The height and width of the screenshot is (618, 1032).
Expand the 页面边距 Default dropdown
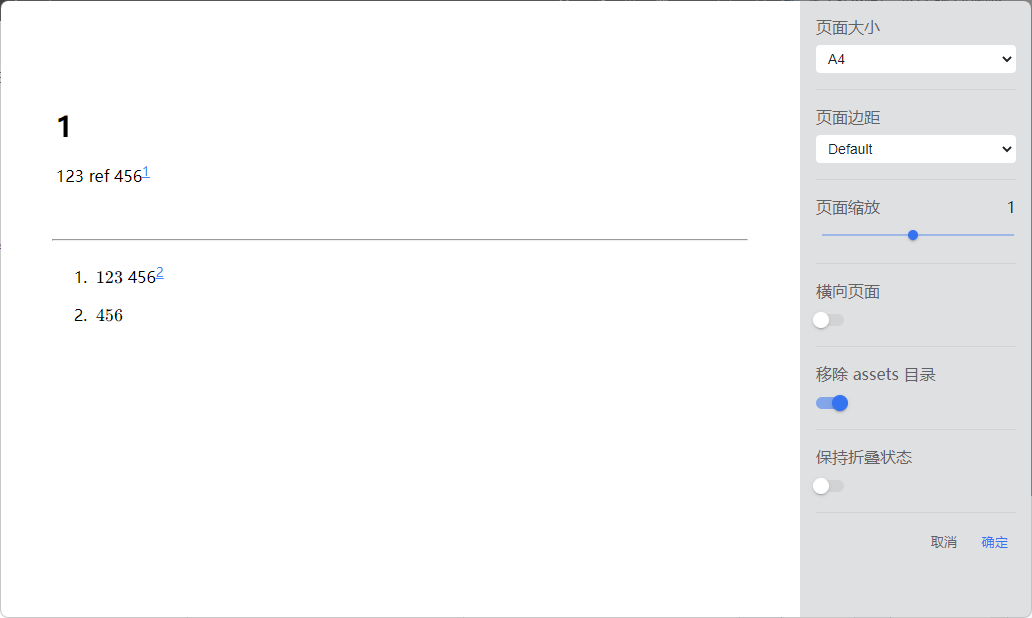point(915,149)
